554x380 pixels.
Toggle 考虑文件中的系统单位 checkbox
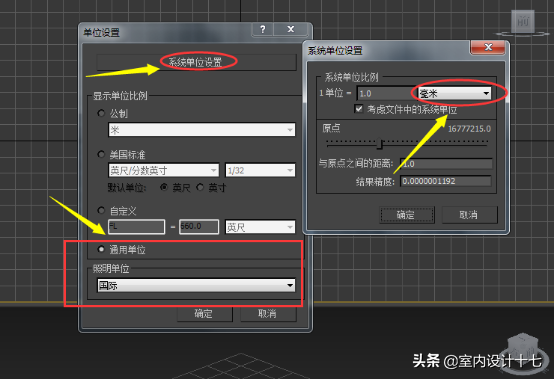pyautogui.click(x=359, y=109)
